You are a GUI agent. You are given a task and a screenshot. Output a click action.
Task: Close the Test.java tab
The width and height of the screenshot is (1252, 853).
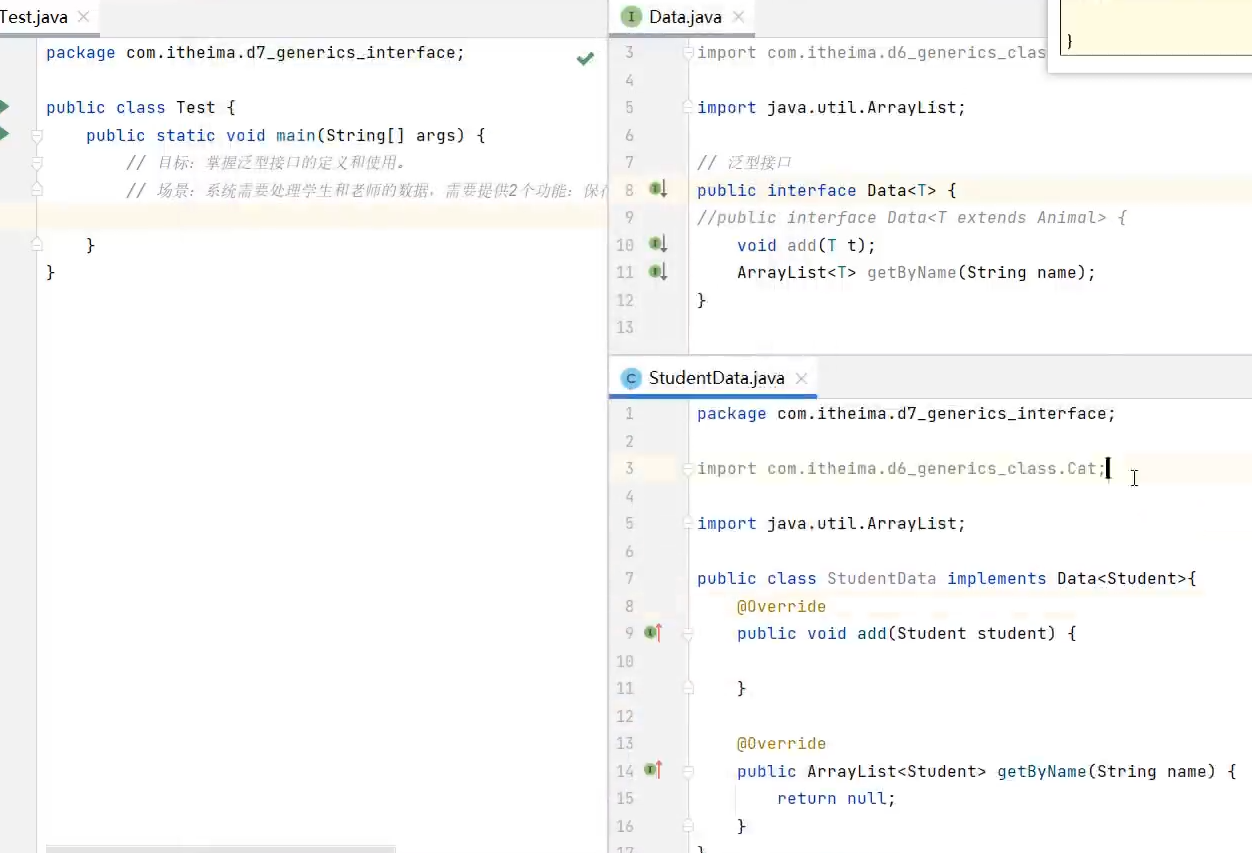click(x=83, y=17)
